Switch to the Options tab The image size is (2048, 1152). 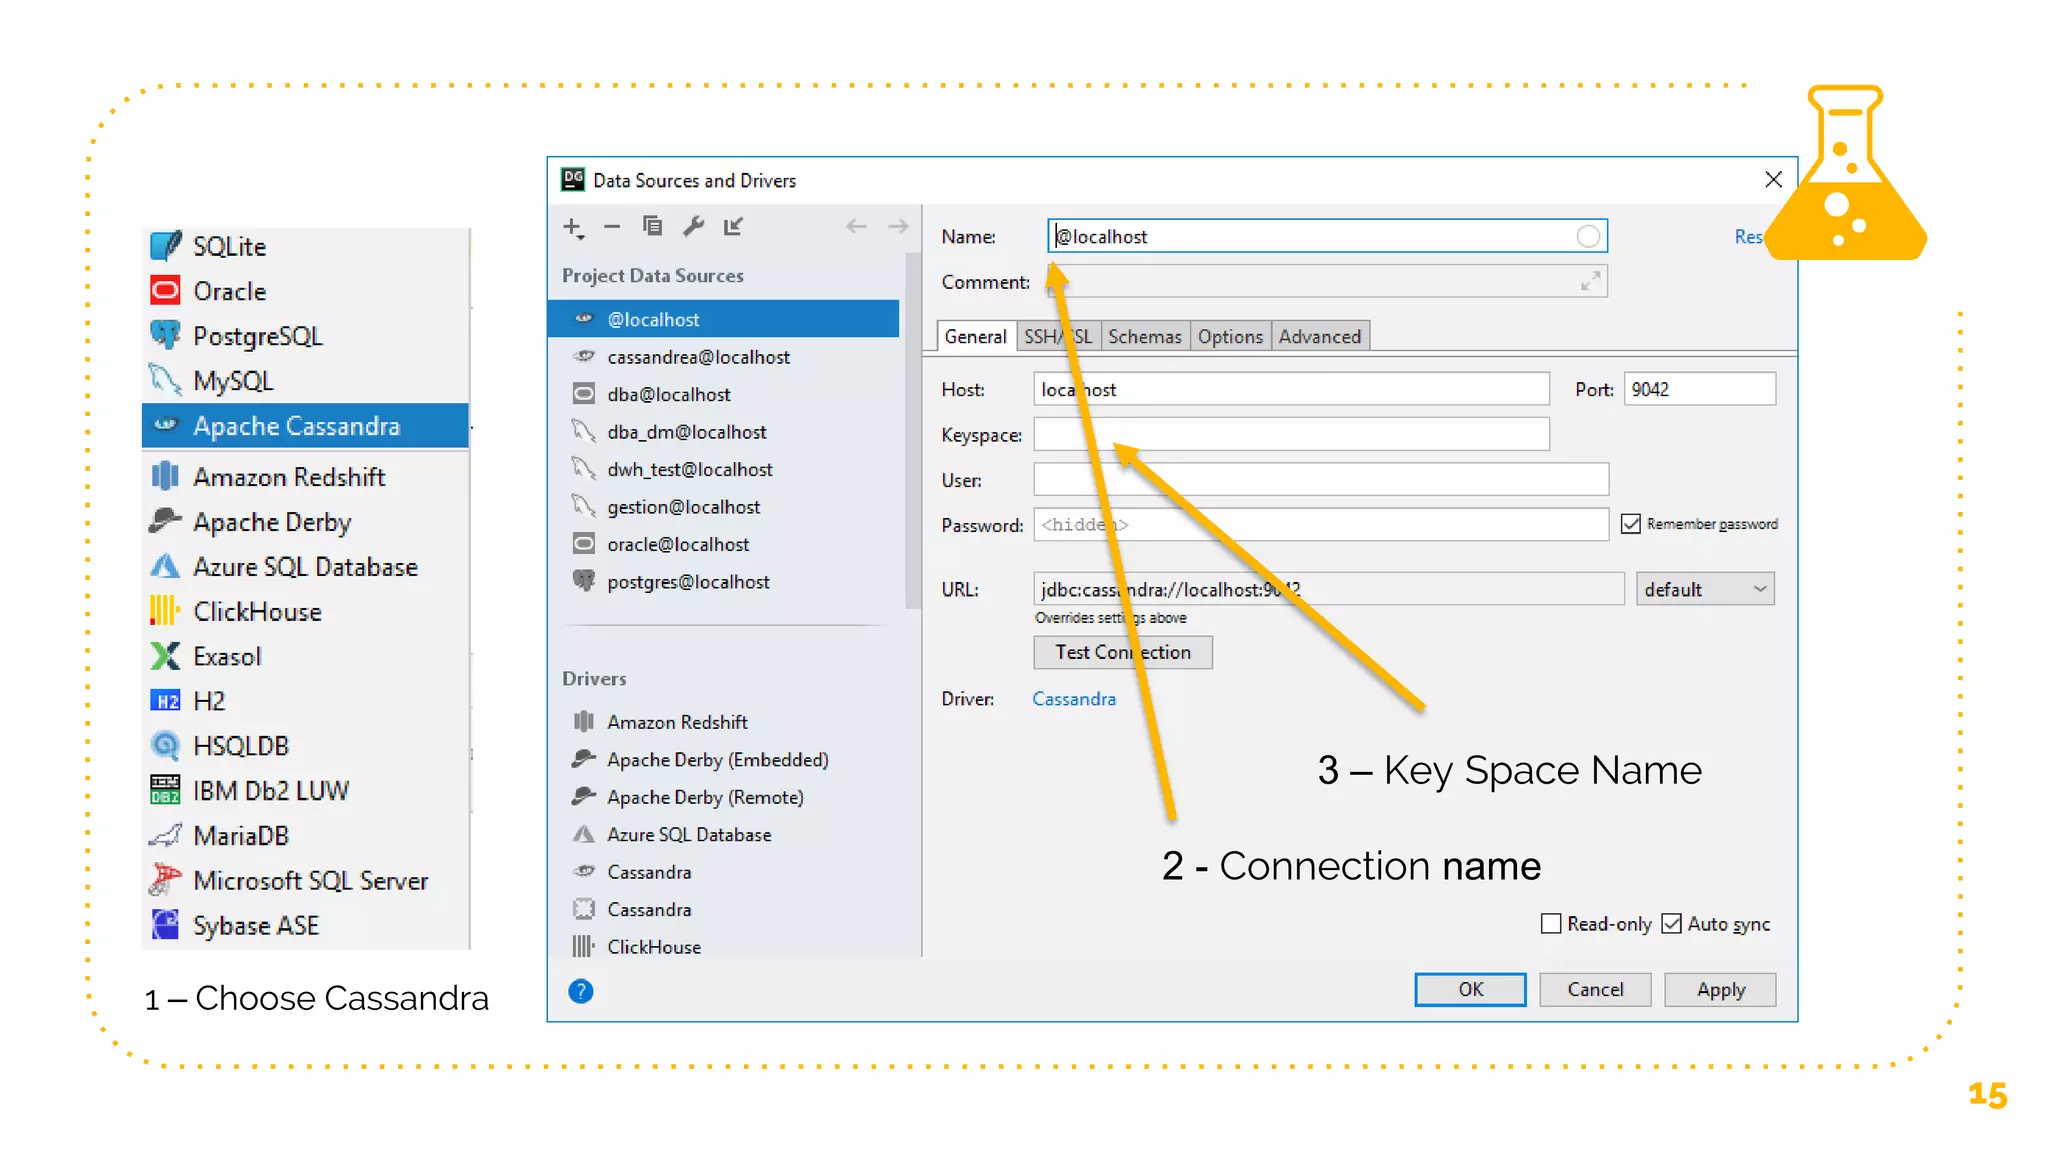click(1230, 336)
